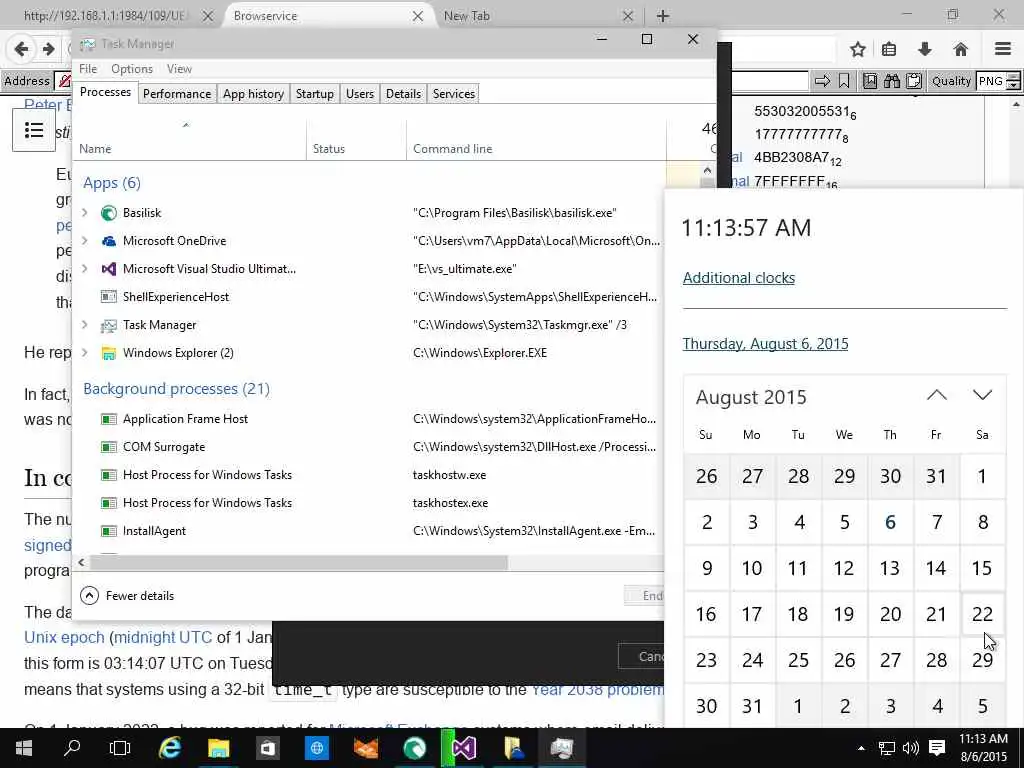The height and width of the screenshot is (768, 1024).
Task: Open taskbar Search magnifier
Action: [x=72, y=748]
